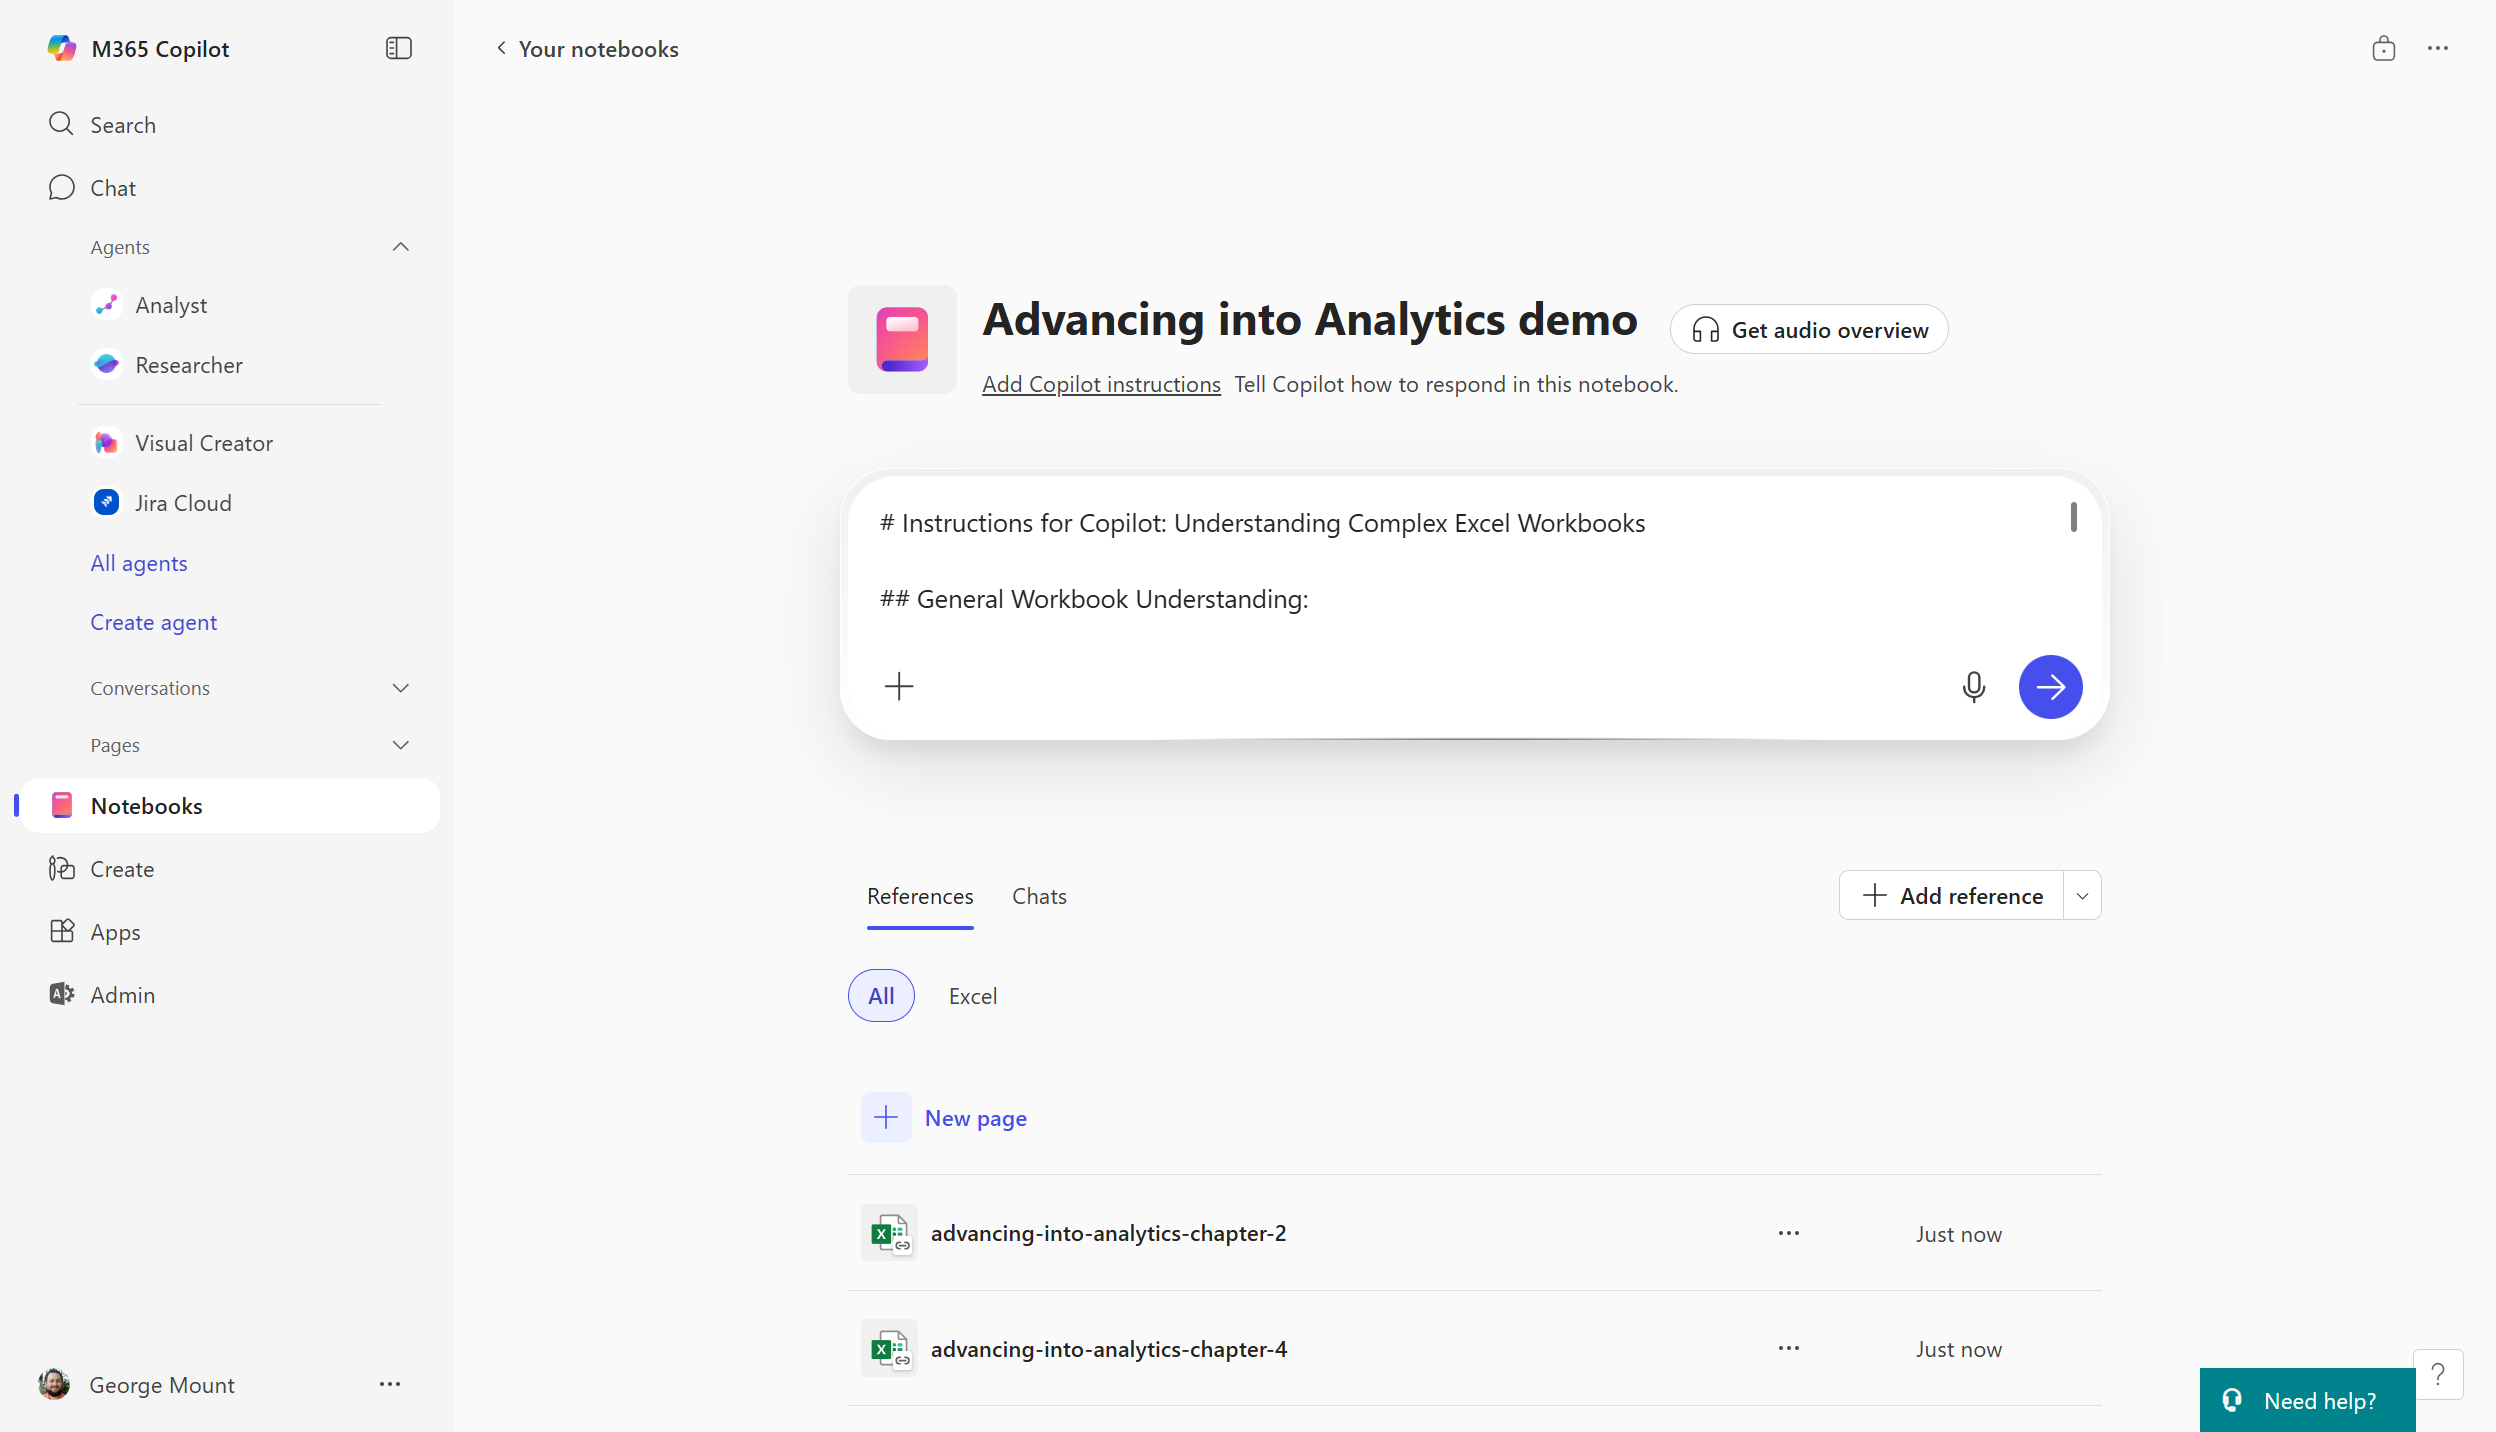Select the All filter pill
The width and height of the screenshot is (2496, 1432).
pyautogui.click(x=880, y=995)
